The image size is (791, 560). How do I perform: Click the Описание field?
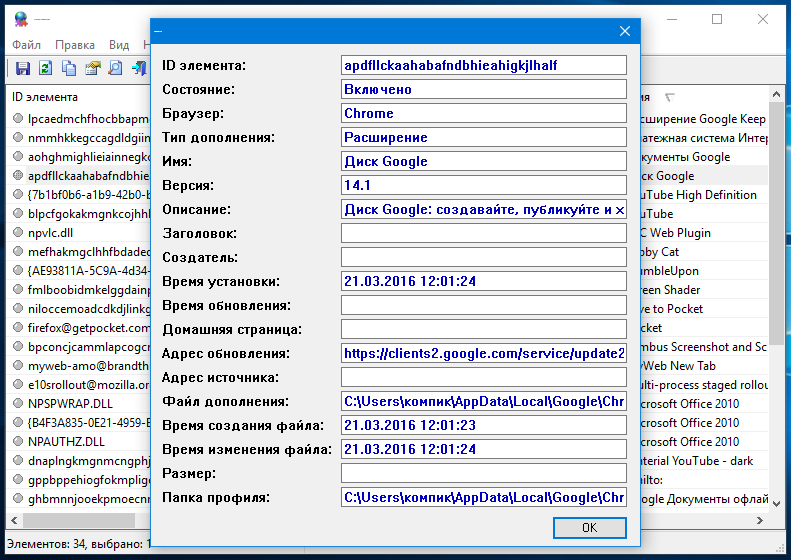484,209
